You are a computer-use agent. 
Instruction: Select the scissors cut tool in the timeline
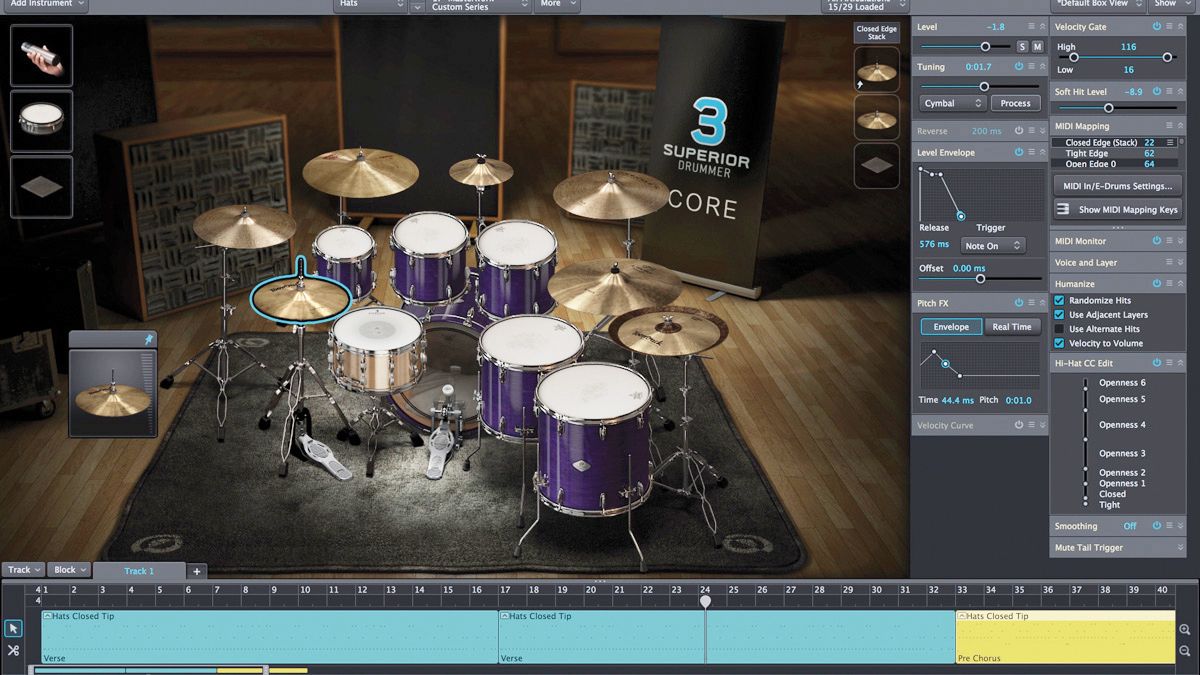tap(13, 650)
